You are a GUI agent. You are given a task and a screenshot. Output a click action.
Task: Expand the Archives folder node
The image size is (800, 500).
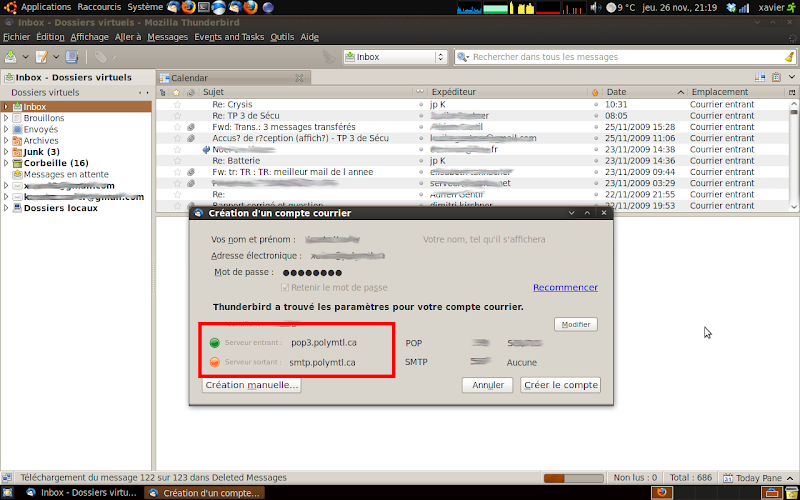tap(6, 140)
